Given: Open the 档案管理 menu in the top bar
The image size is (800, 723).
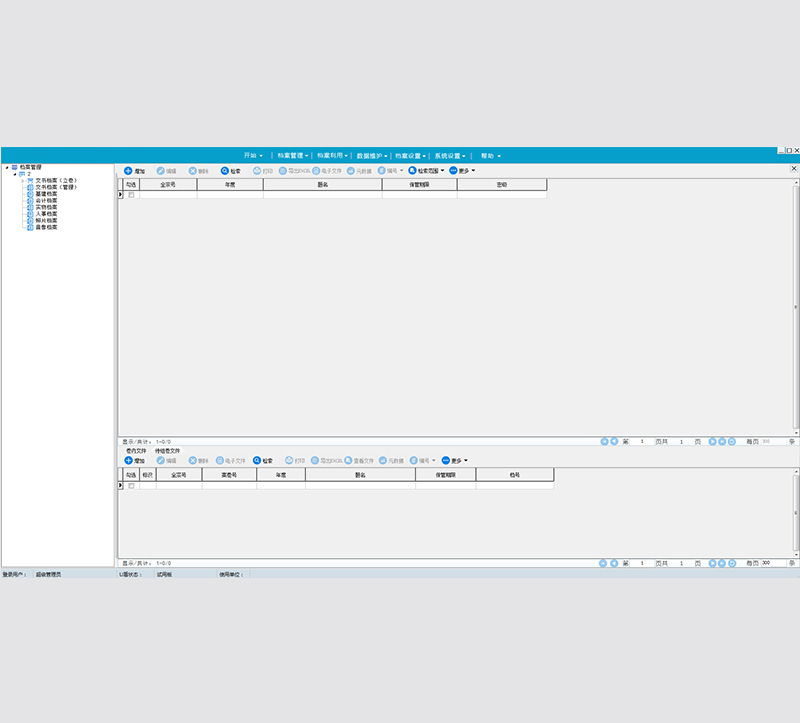Looking at the screenshot, I should (292, 156).
